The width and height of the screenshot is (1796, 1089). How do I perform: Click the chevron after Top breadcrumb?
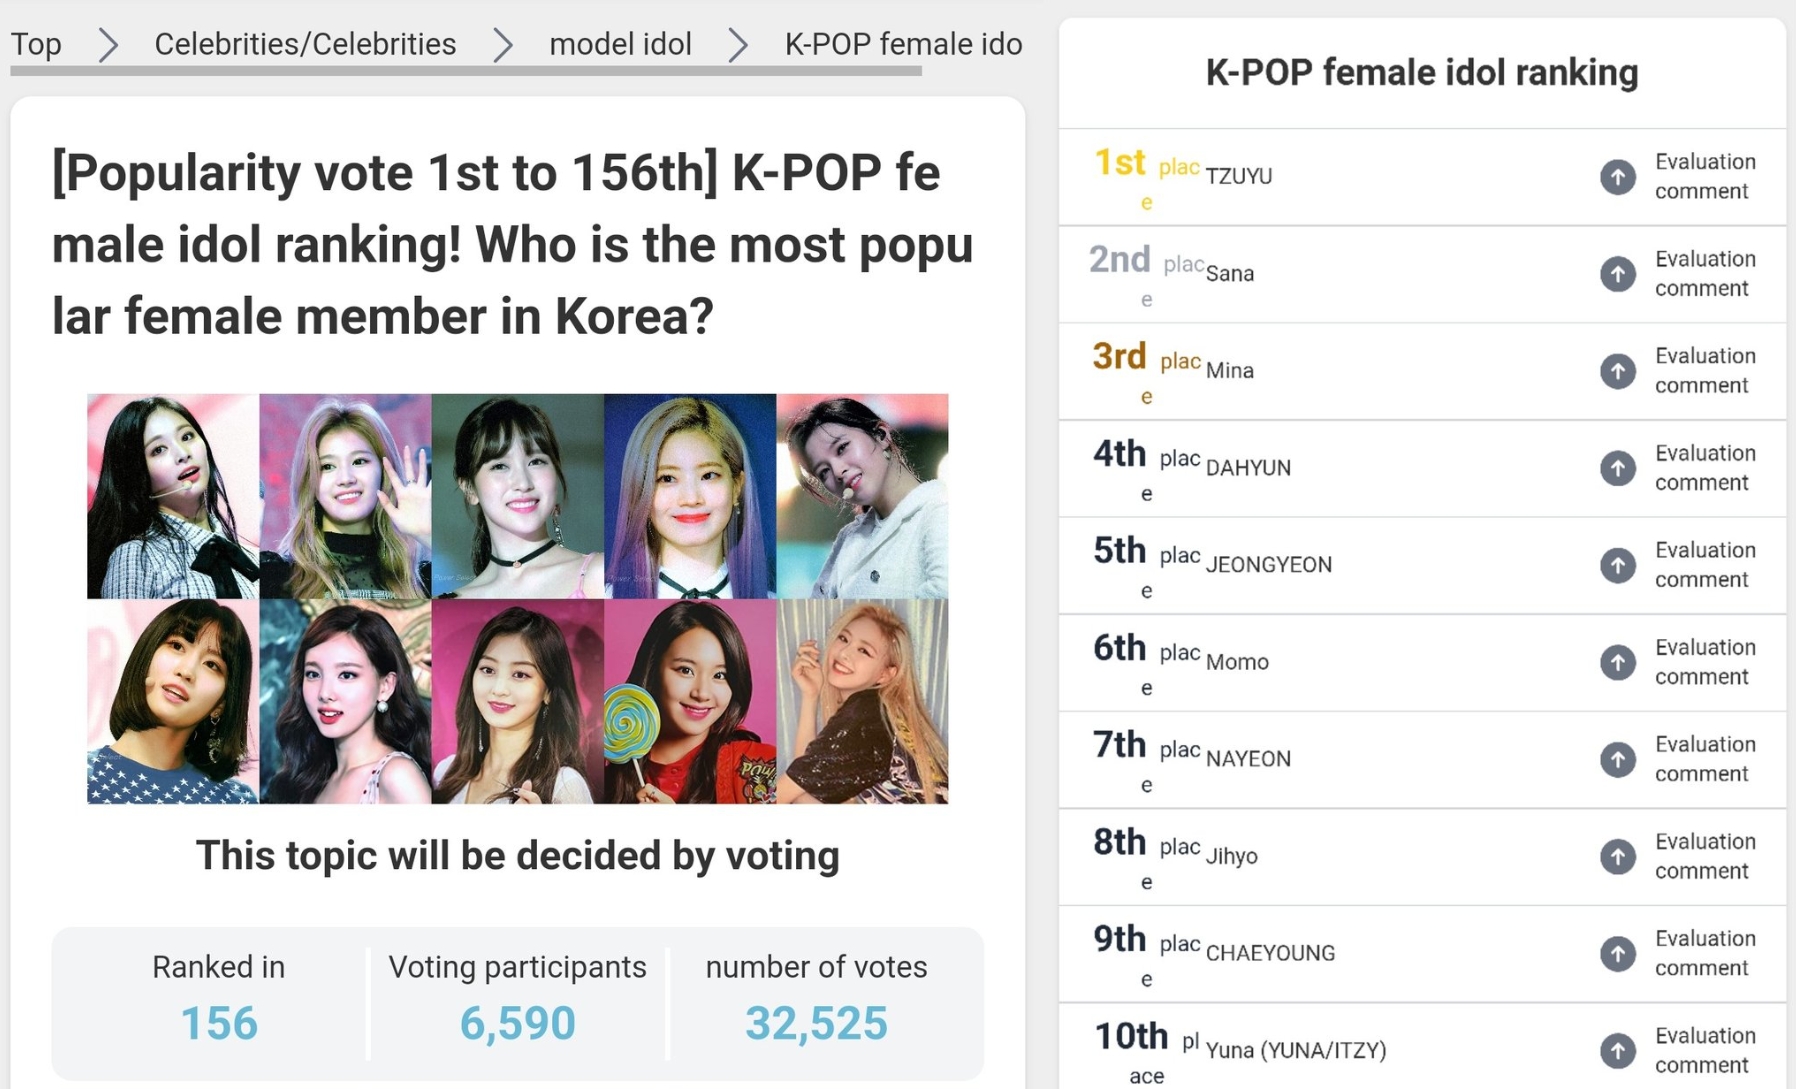click(x=108, y=45)
